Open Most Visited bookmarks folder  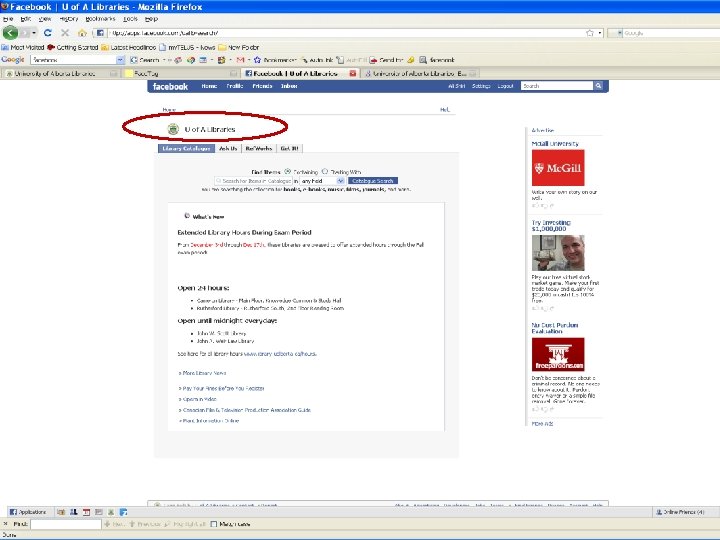pyautogui.click(x=23, y=47)
